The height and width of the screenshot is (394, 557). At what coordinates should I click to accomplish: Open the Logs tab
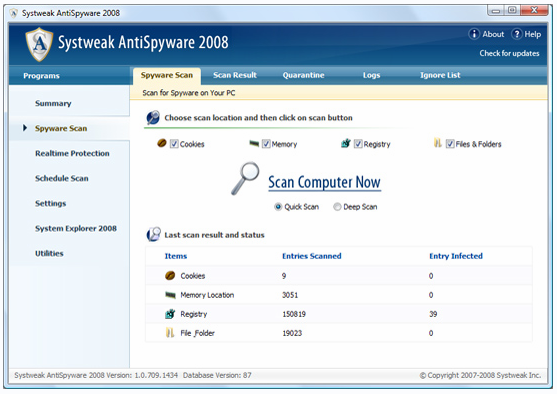tap(371, 75)
